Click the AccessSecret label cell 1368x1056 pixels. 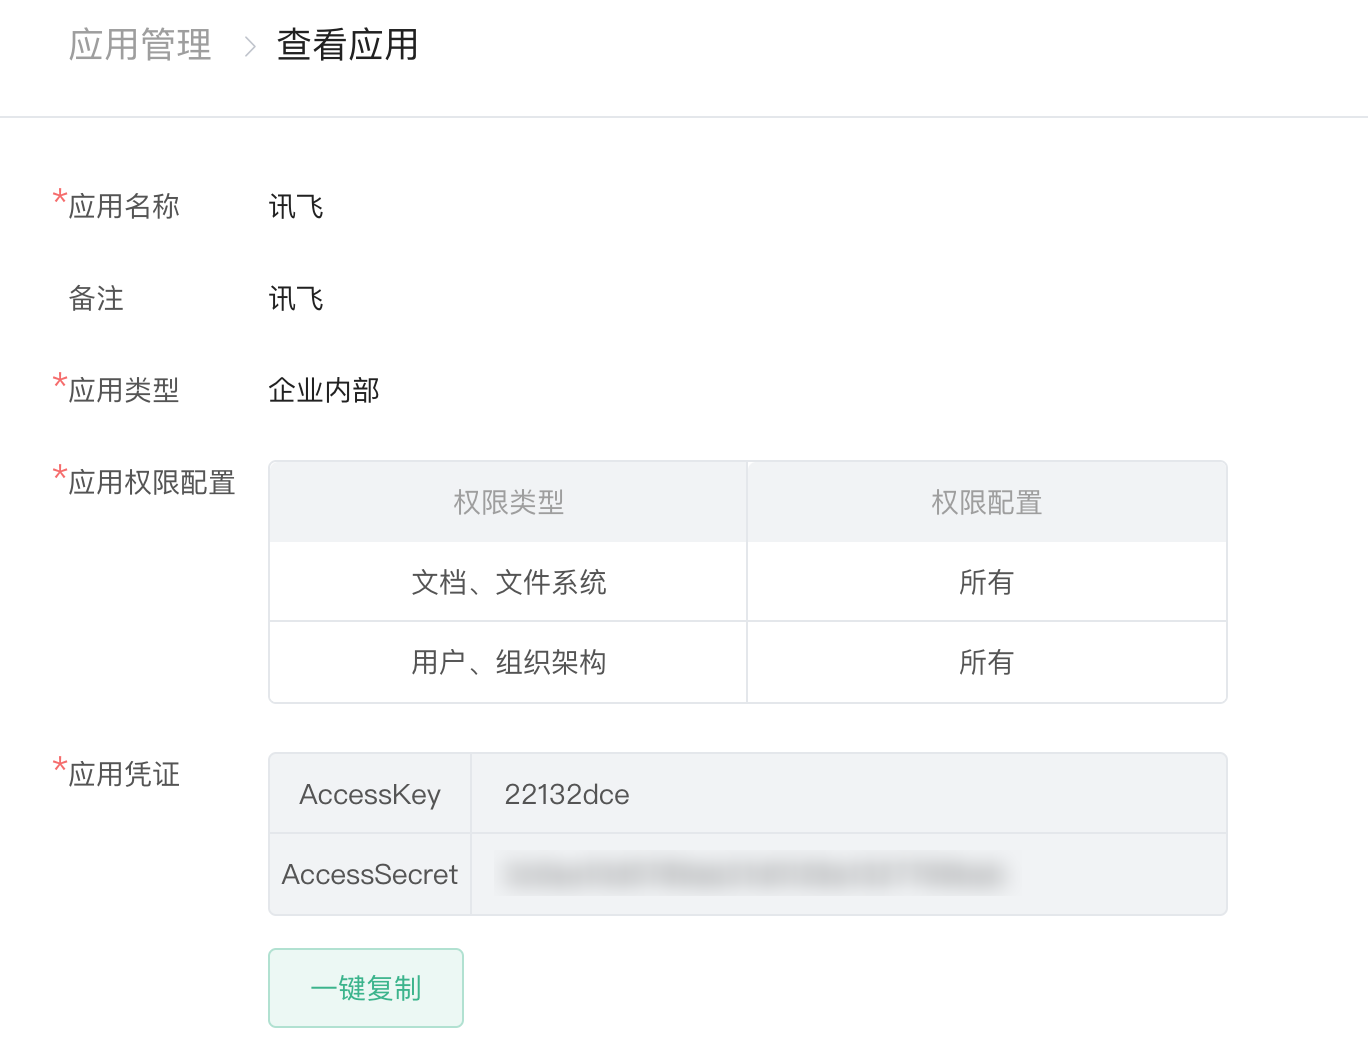click(x=370, y=874)
